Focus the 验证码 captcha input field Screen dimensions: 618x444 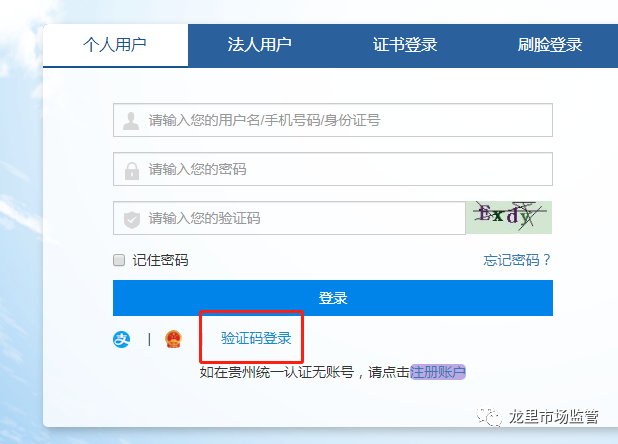[289, 218]
